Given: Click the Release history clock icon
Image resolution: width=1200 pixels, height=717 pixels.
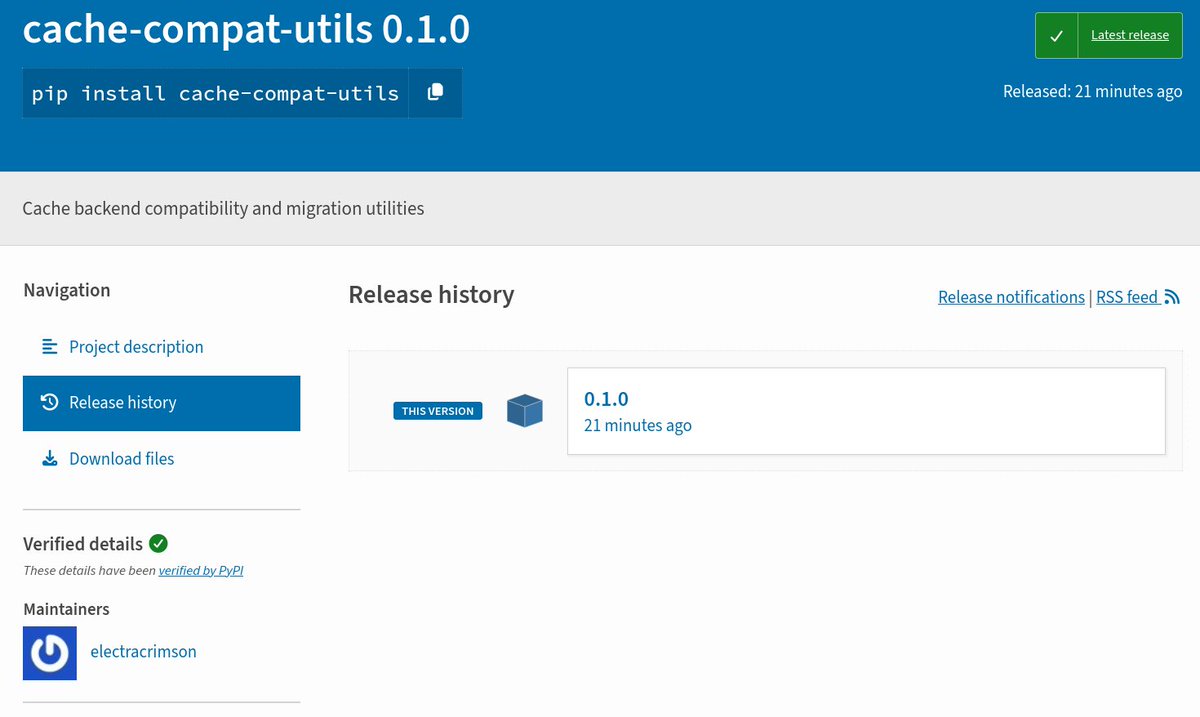Looking at the screenshot, I should pyautogui.click(x=50, y=402).
